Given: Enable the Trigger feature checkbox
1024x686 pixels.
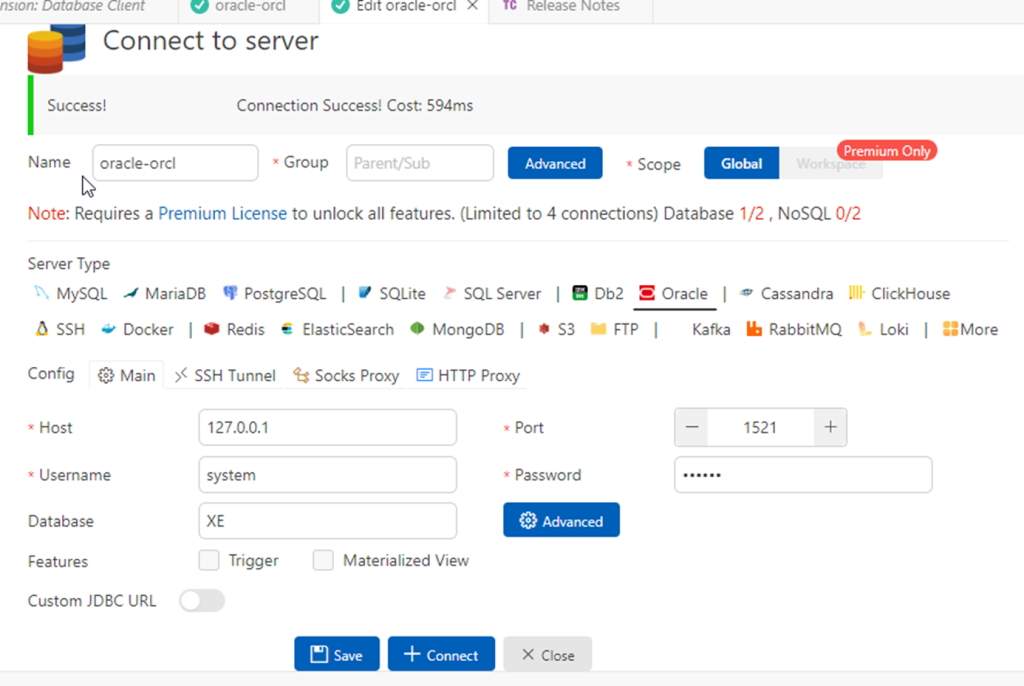Looking at the screenshot, I should [x=209, y=561].
